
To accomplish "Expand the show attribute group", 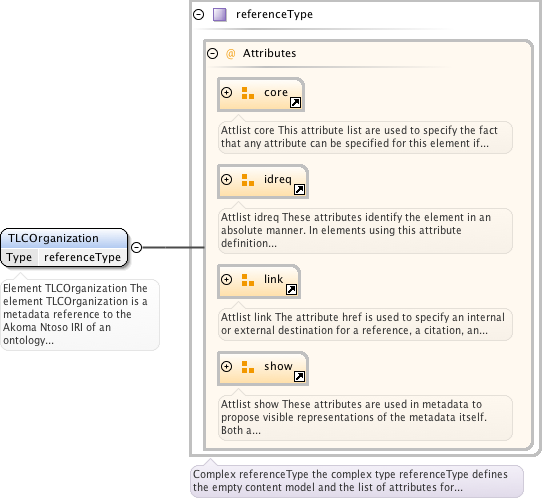I will [x=226, y=367].
